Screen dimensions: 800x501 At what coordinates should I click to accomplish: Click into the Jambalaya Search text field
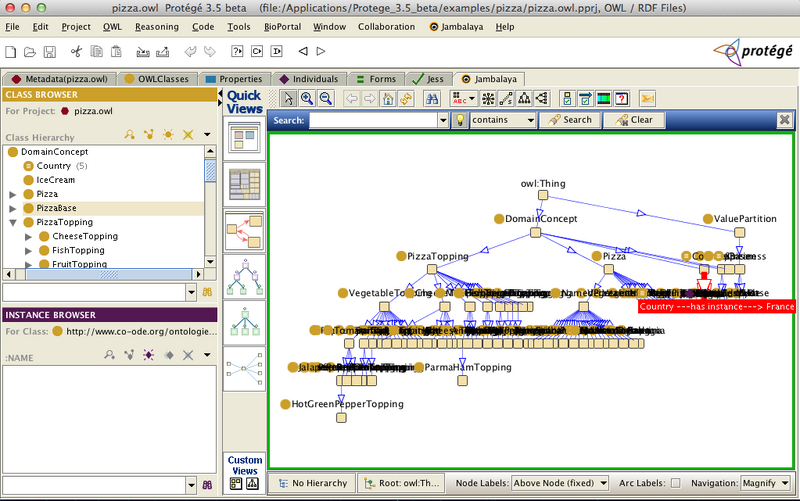pos(373,120)
